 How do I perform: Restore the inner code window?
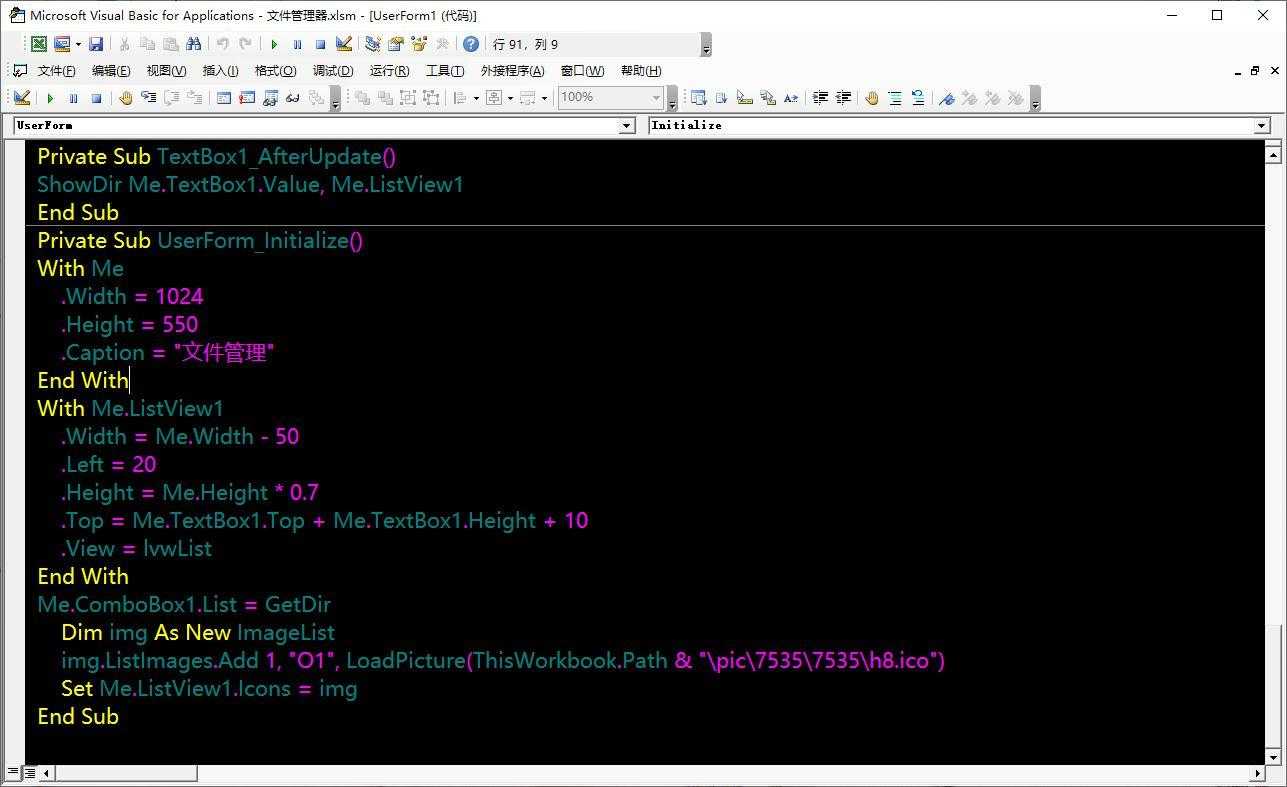coord(1255,71)
